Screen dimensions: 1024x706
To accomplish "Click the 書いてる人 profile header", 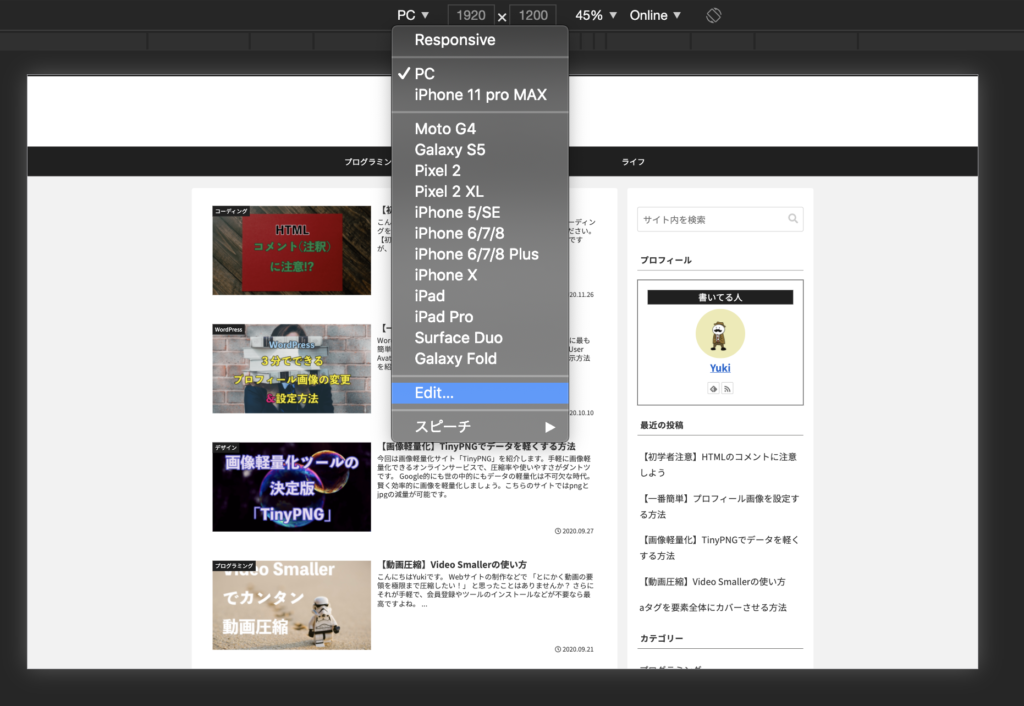I will coord(720,297).
